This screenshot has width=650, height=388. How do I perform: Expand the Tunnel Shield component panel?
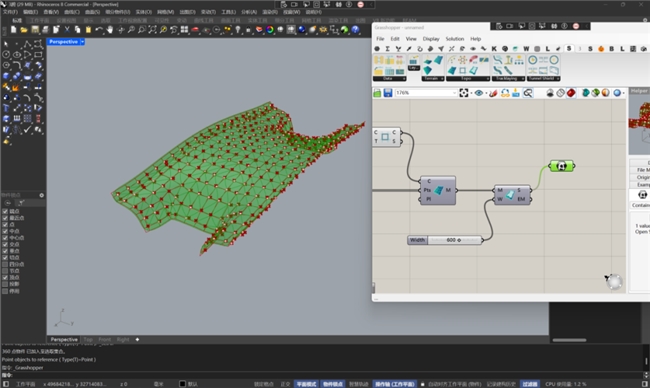pyautogui.click(x=543, y=78)
